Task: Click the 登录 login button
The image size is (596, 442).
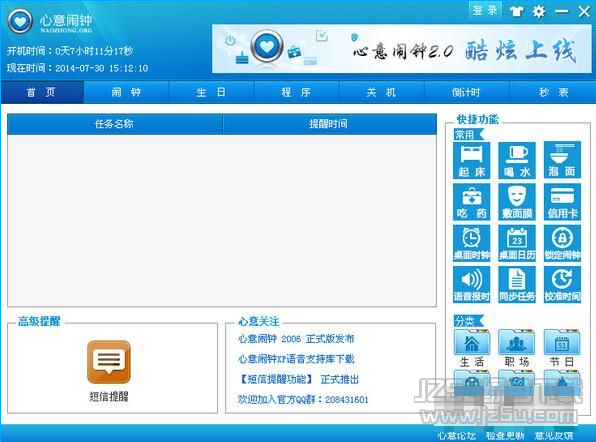Action: pos(485,10)
